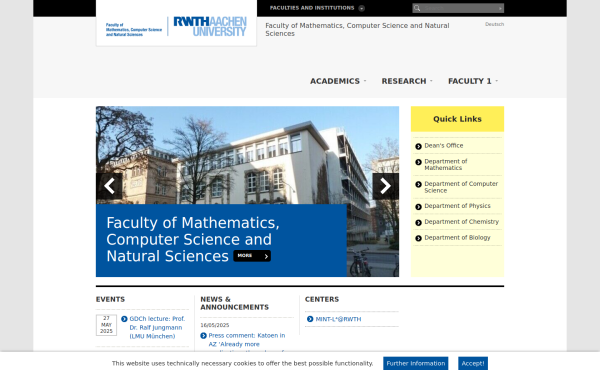Open the Department of Chemistry link
The height and width of the screenshot is (375, 600).
(x=461, y=222)
